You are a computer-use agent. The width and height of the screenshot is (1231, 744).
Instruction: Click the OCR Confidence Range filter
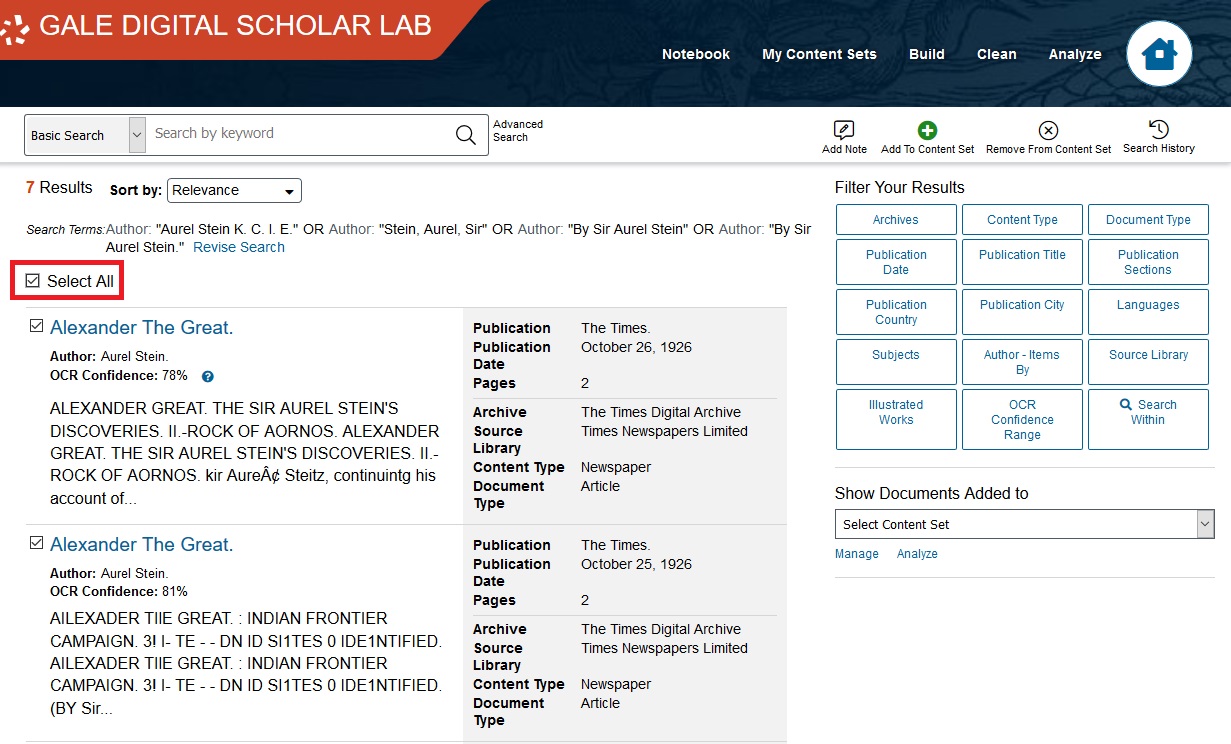(1021, 419)
